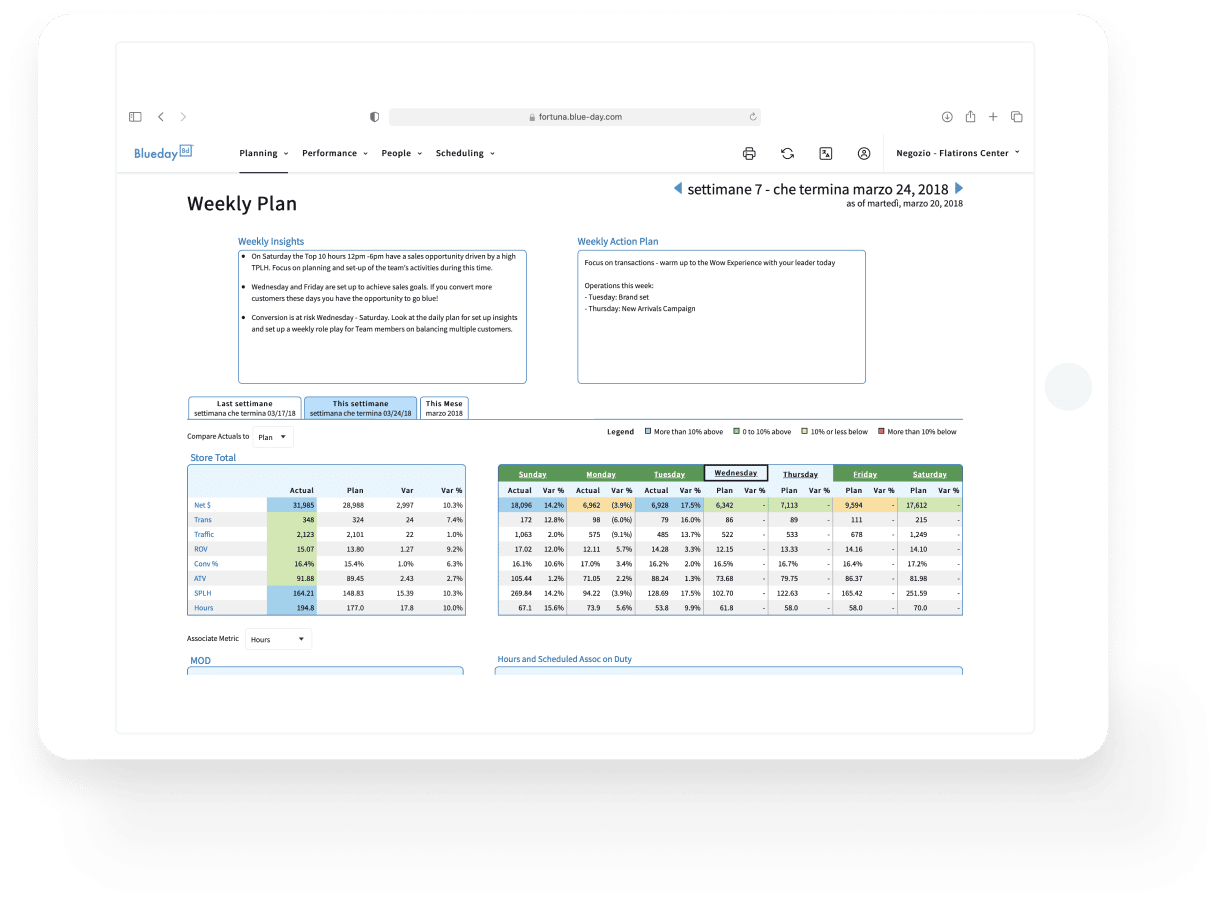
Task: Open the Associate Metric Hours dropdown
Action: pos(278,639)
